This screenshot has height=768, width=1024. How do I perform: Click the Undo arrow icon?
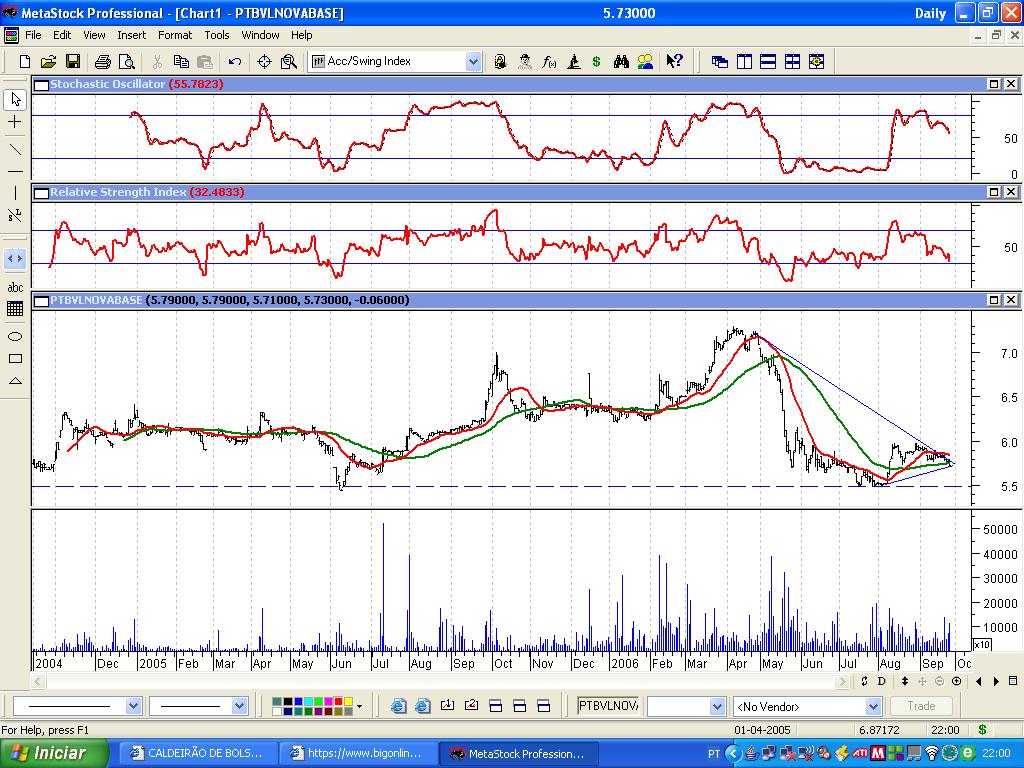234,62
